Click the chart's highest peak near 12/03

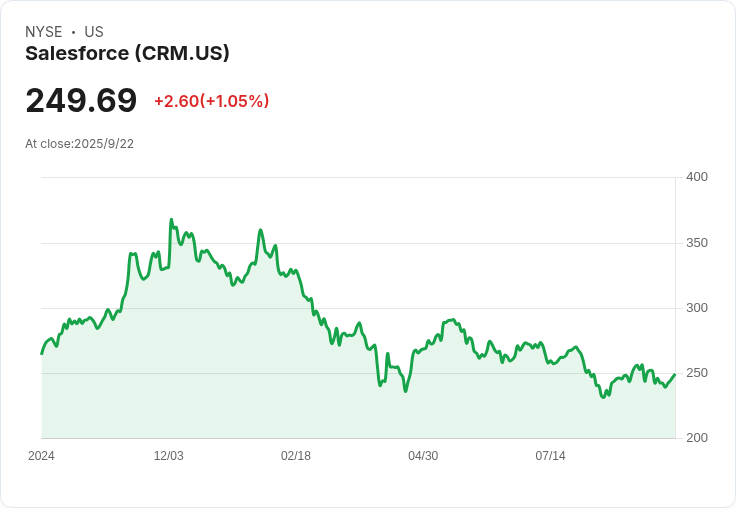click(171, 219)
